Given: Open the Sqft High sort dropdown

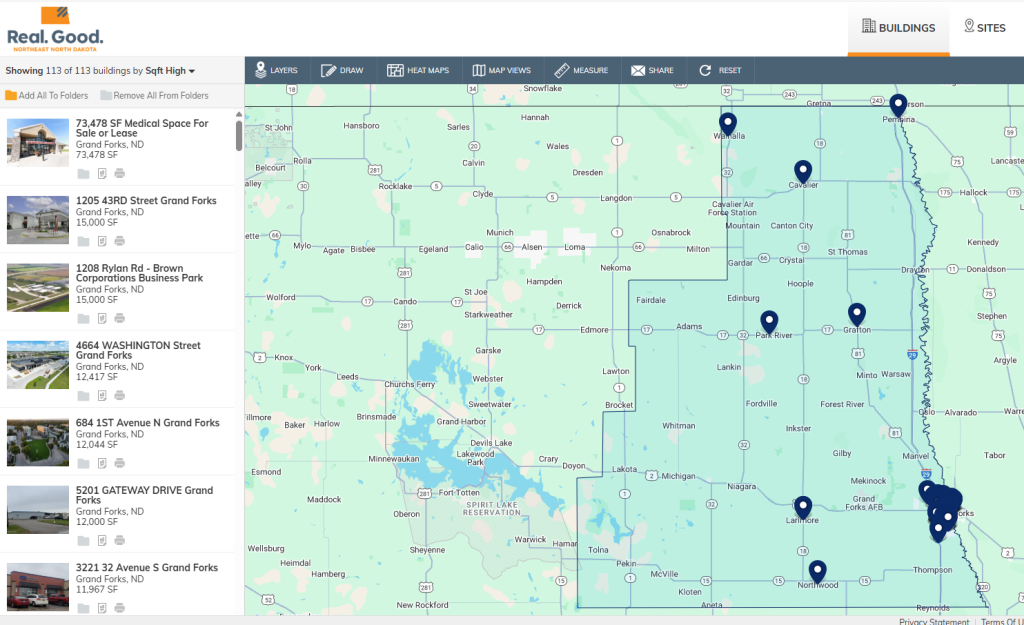Looking at the screenshot, I should coord(170,71).
